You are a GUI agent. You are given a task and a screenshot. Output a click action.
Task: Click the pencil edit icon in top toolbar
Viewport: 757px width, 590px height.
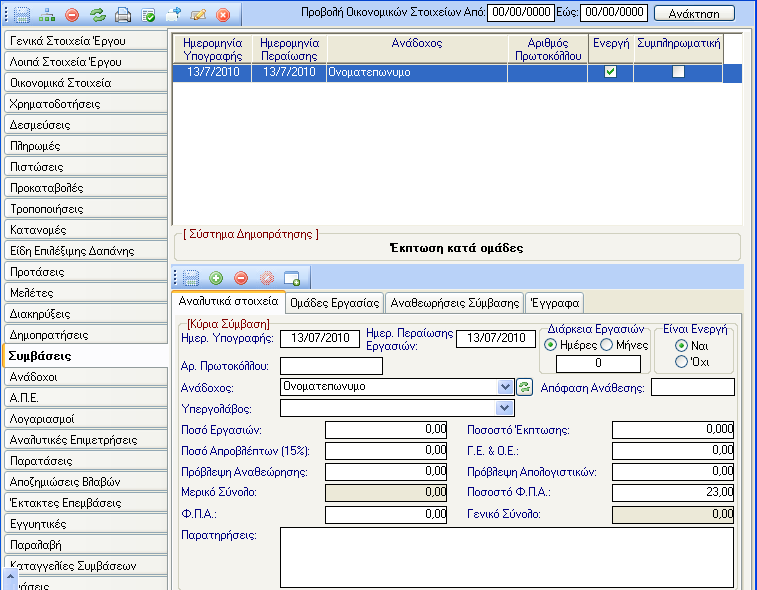click(x=198, y=15)
